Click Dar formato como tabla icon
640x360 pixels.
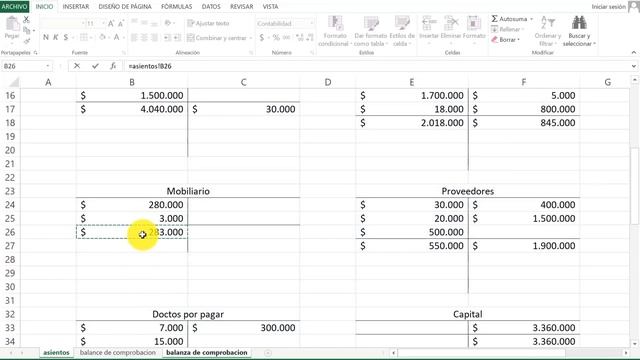point(371,24)
